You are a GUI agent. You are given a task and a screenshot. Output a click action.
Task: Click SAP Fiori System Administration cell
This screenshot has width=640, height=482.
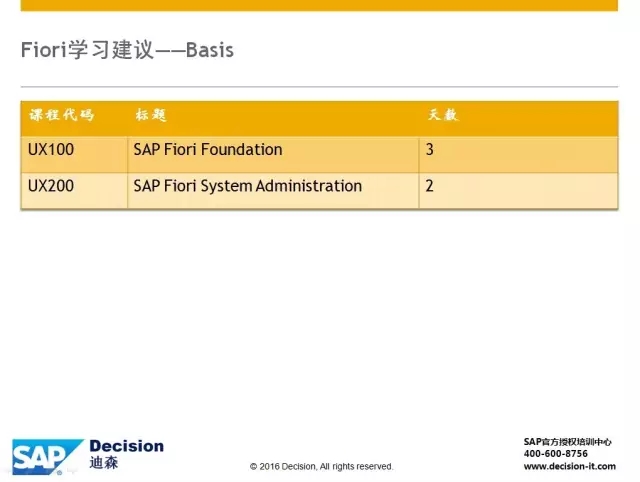coord(273,190)
